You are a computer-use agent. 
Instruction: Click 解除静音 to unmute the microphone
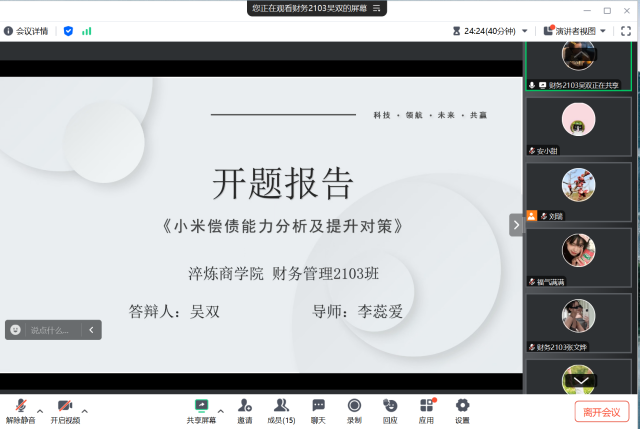[20, 411]
